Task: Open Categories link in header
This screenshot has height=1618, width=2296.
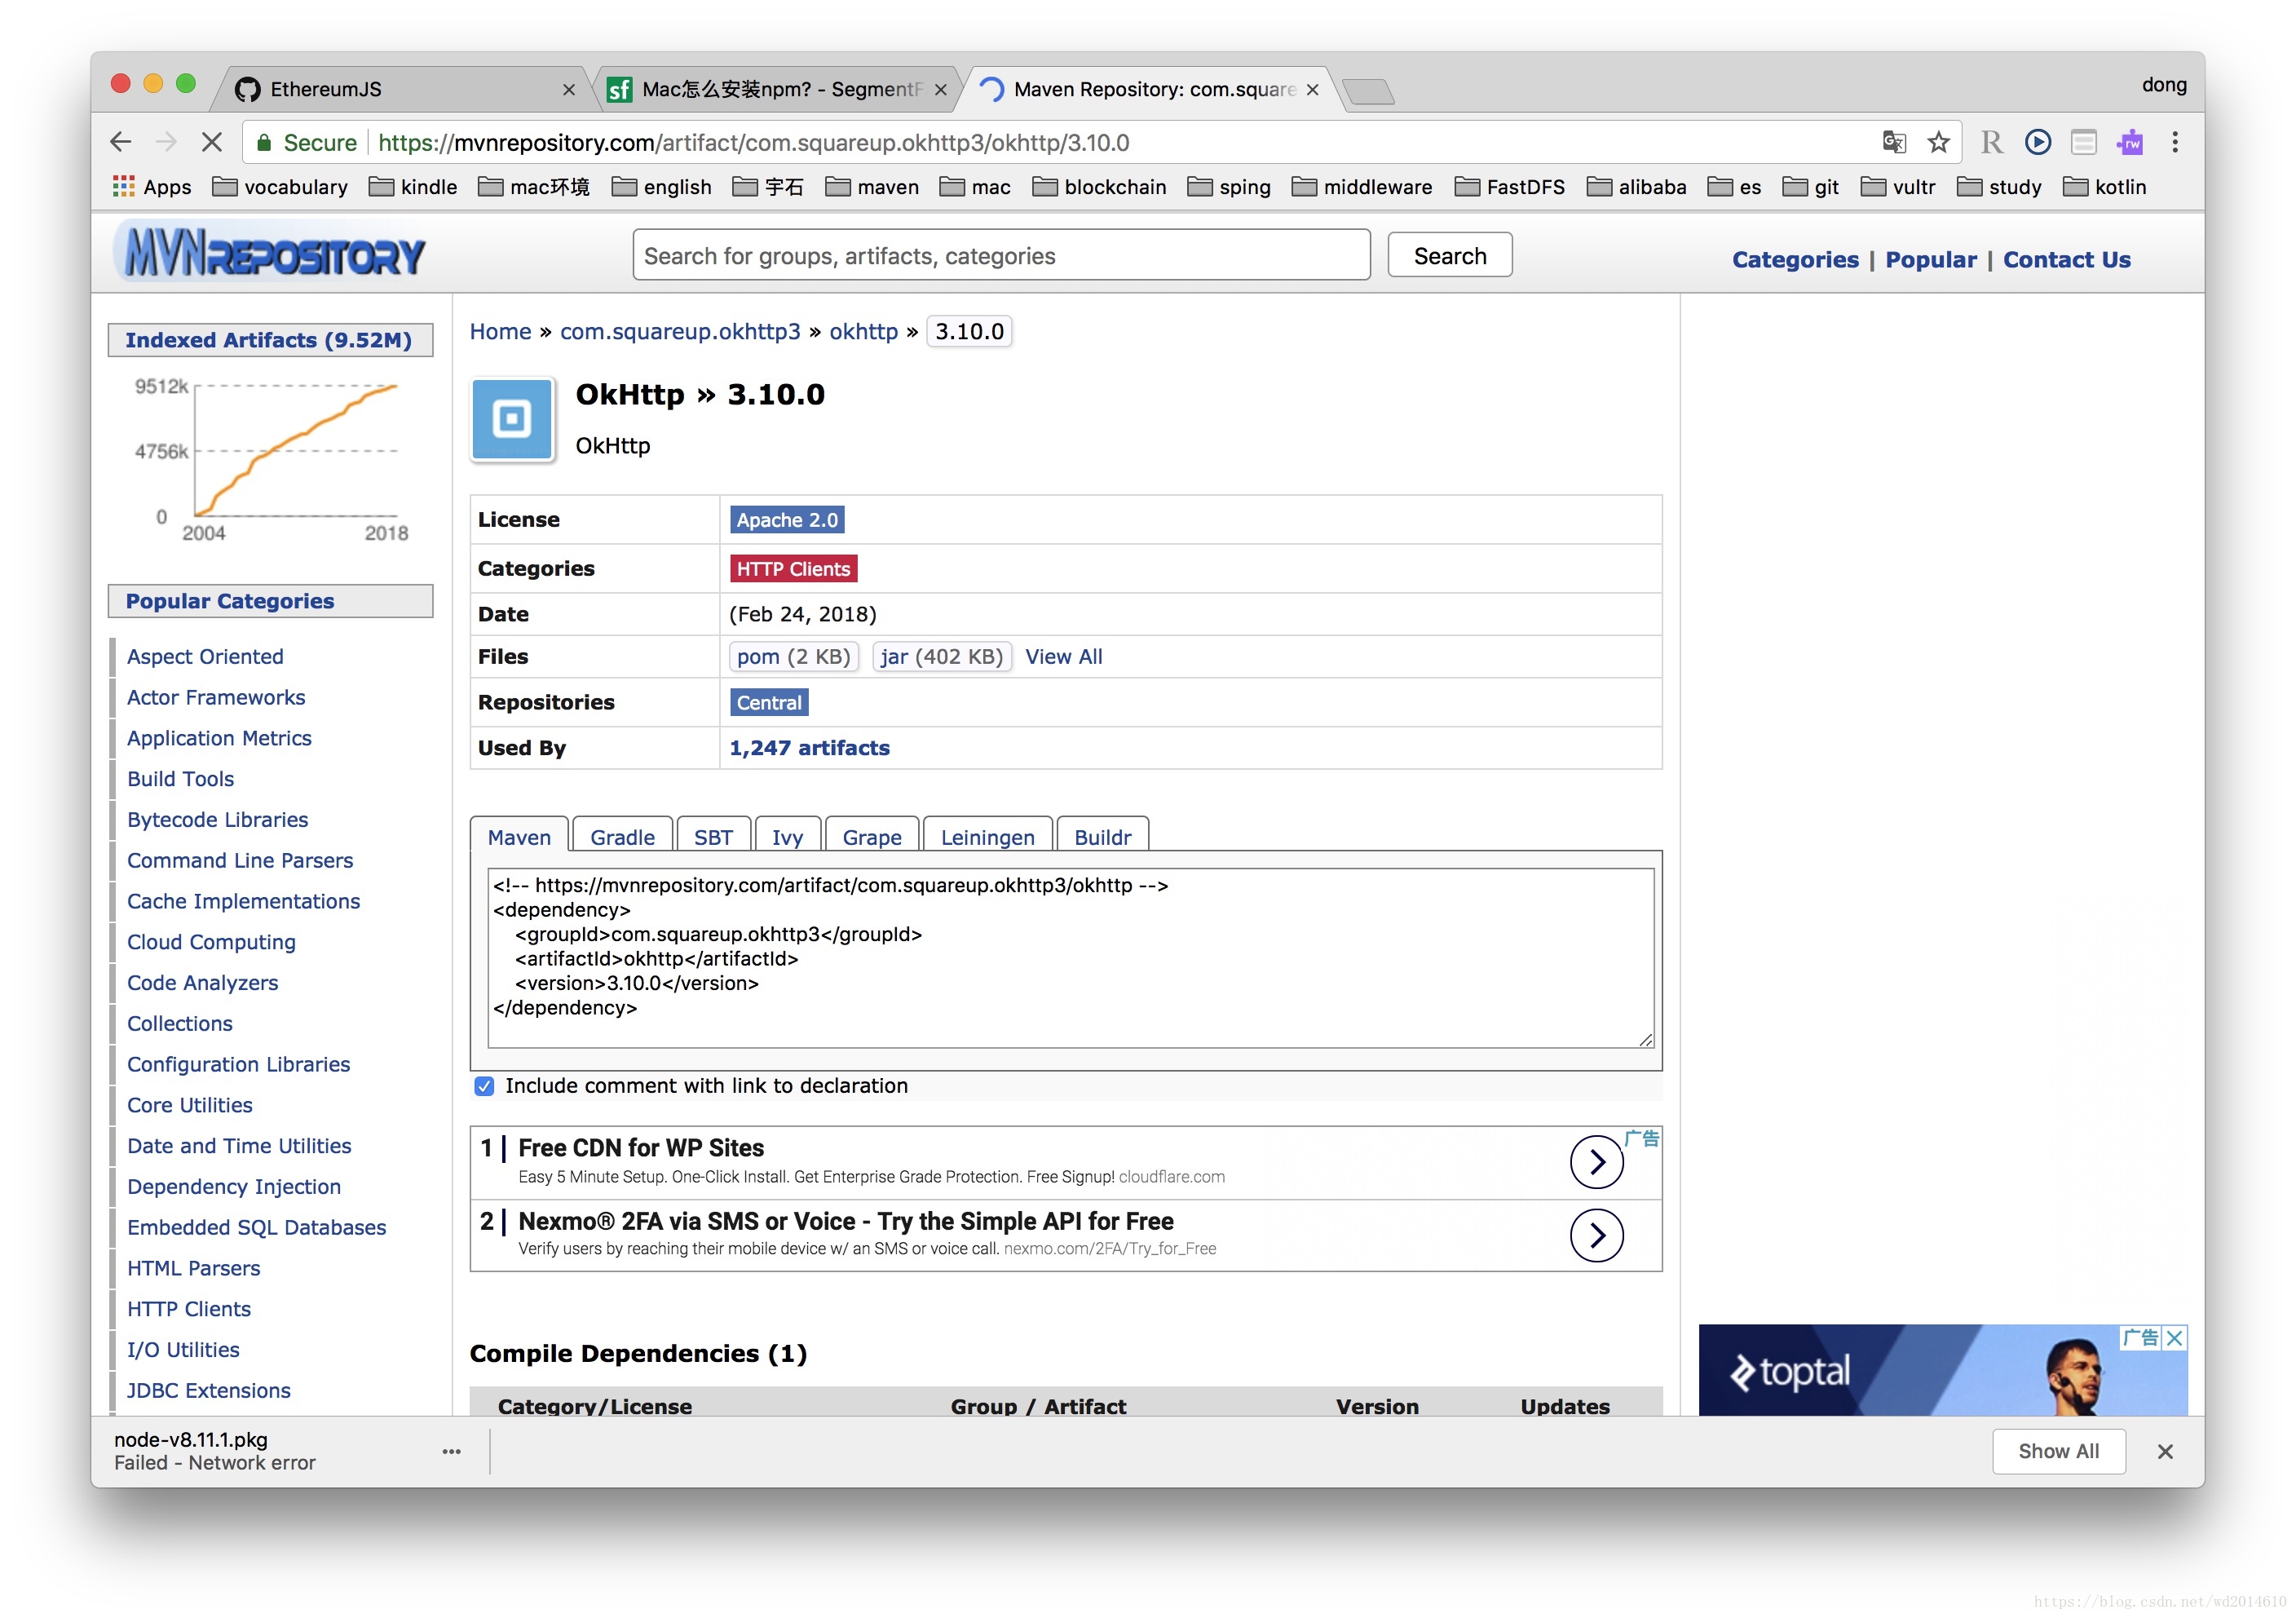Action: coord(1795,260)
